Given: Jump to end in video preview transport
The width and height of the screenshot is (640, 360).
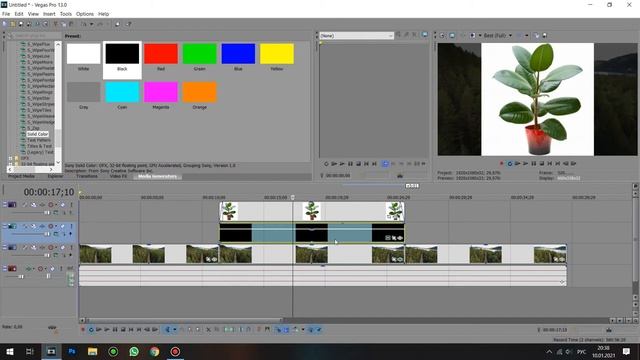Looking at the screenshot, I should click(558, 163).
